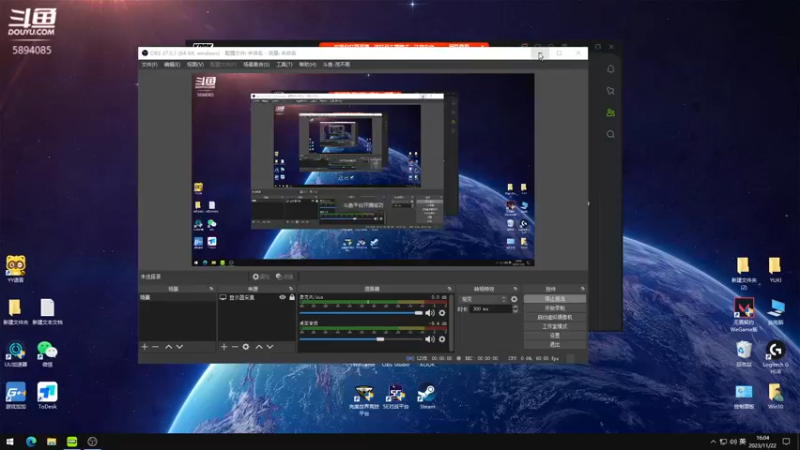800x450 pixels.
Task: Click the 开始录制 button
Action: (x=555, y=308)
